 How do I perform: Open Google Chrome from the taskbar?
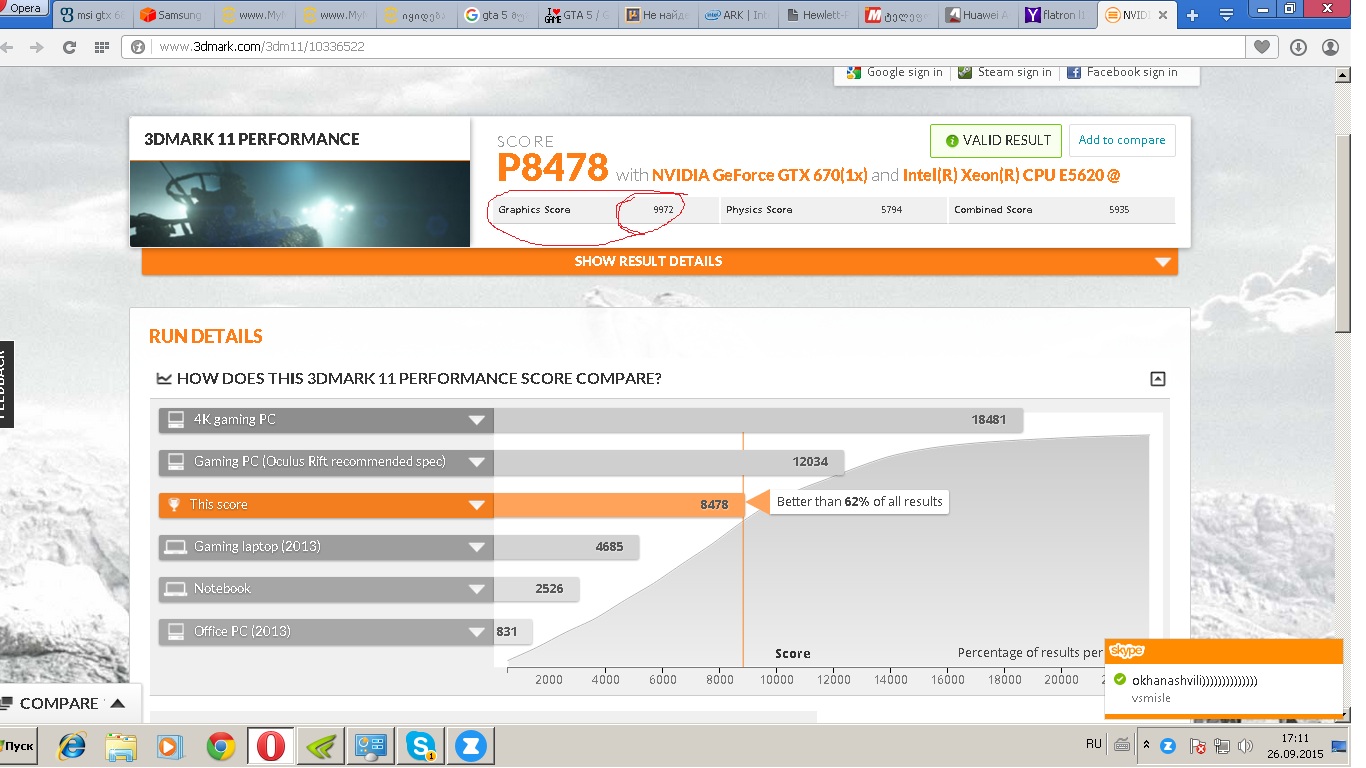coord(221,746)
